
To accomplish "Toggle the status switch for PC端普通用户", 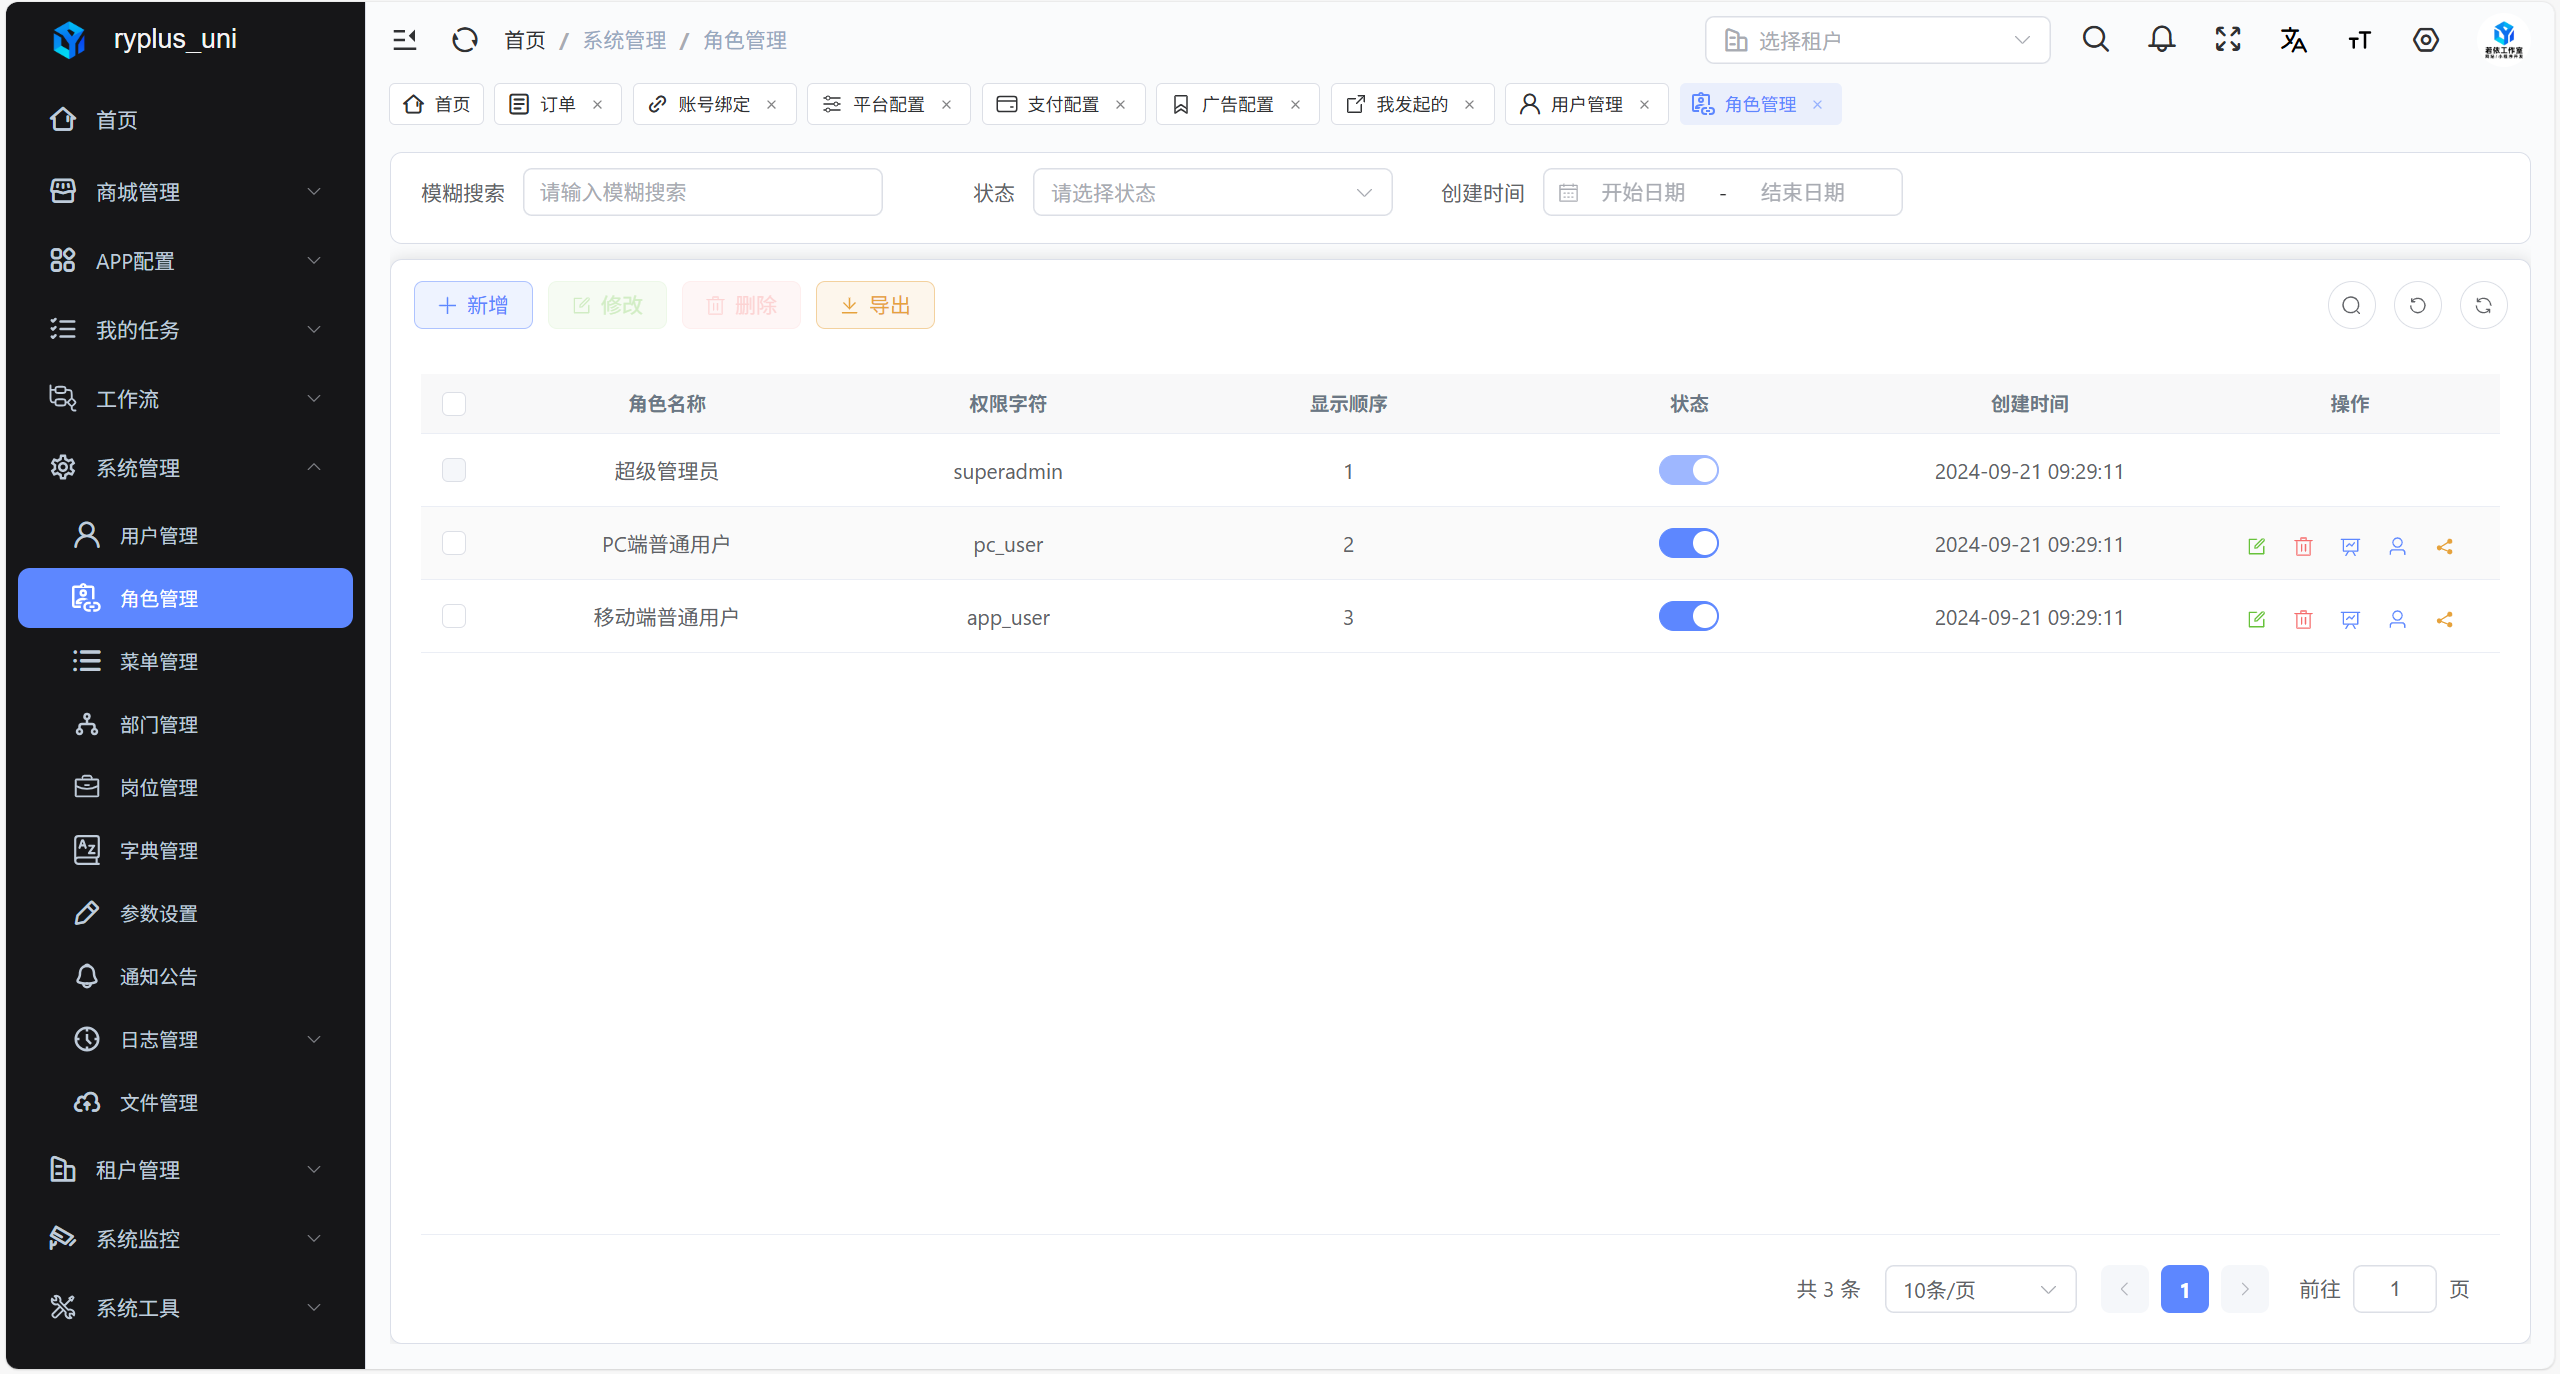I will [1688, 543].
